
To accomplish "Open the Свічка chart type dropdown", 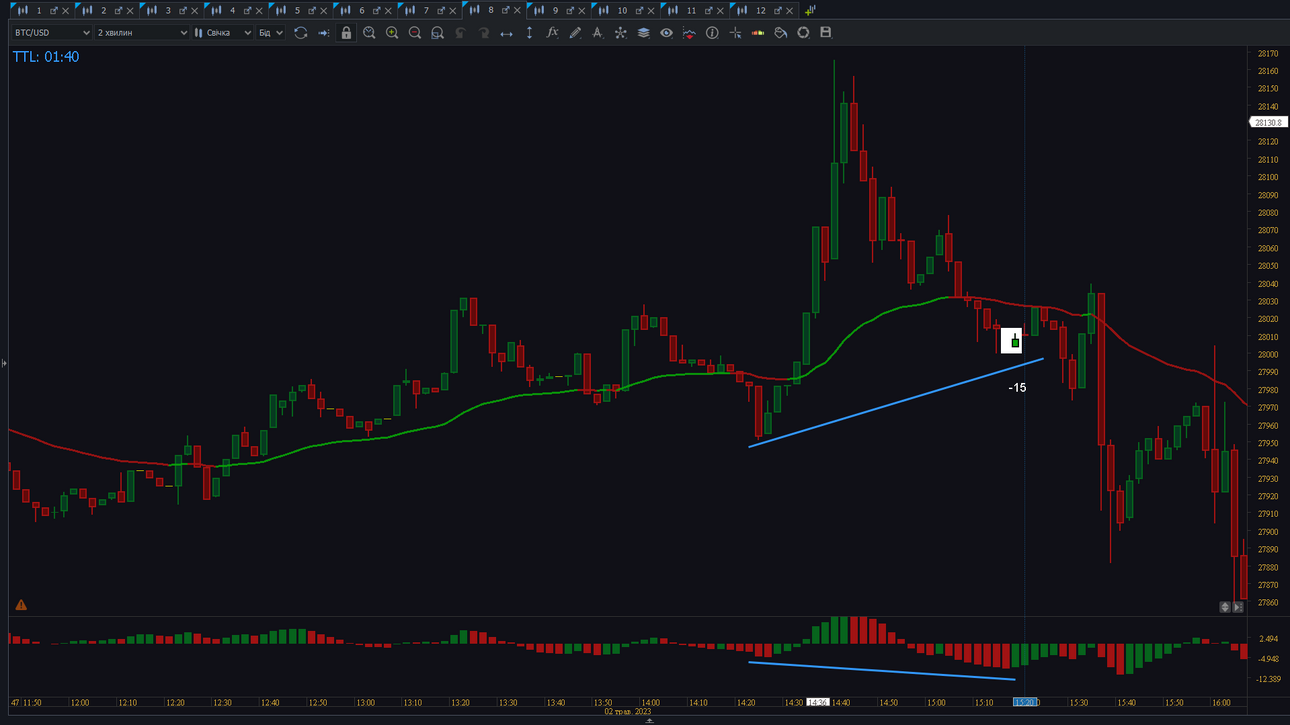I will pyautogui.click(x=222, y=33).
